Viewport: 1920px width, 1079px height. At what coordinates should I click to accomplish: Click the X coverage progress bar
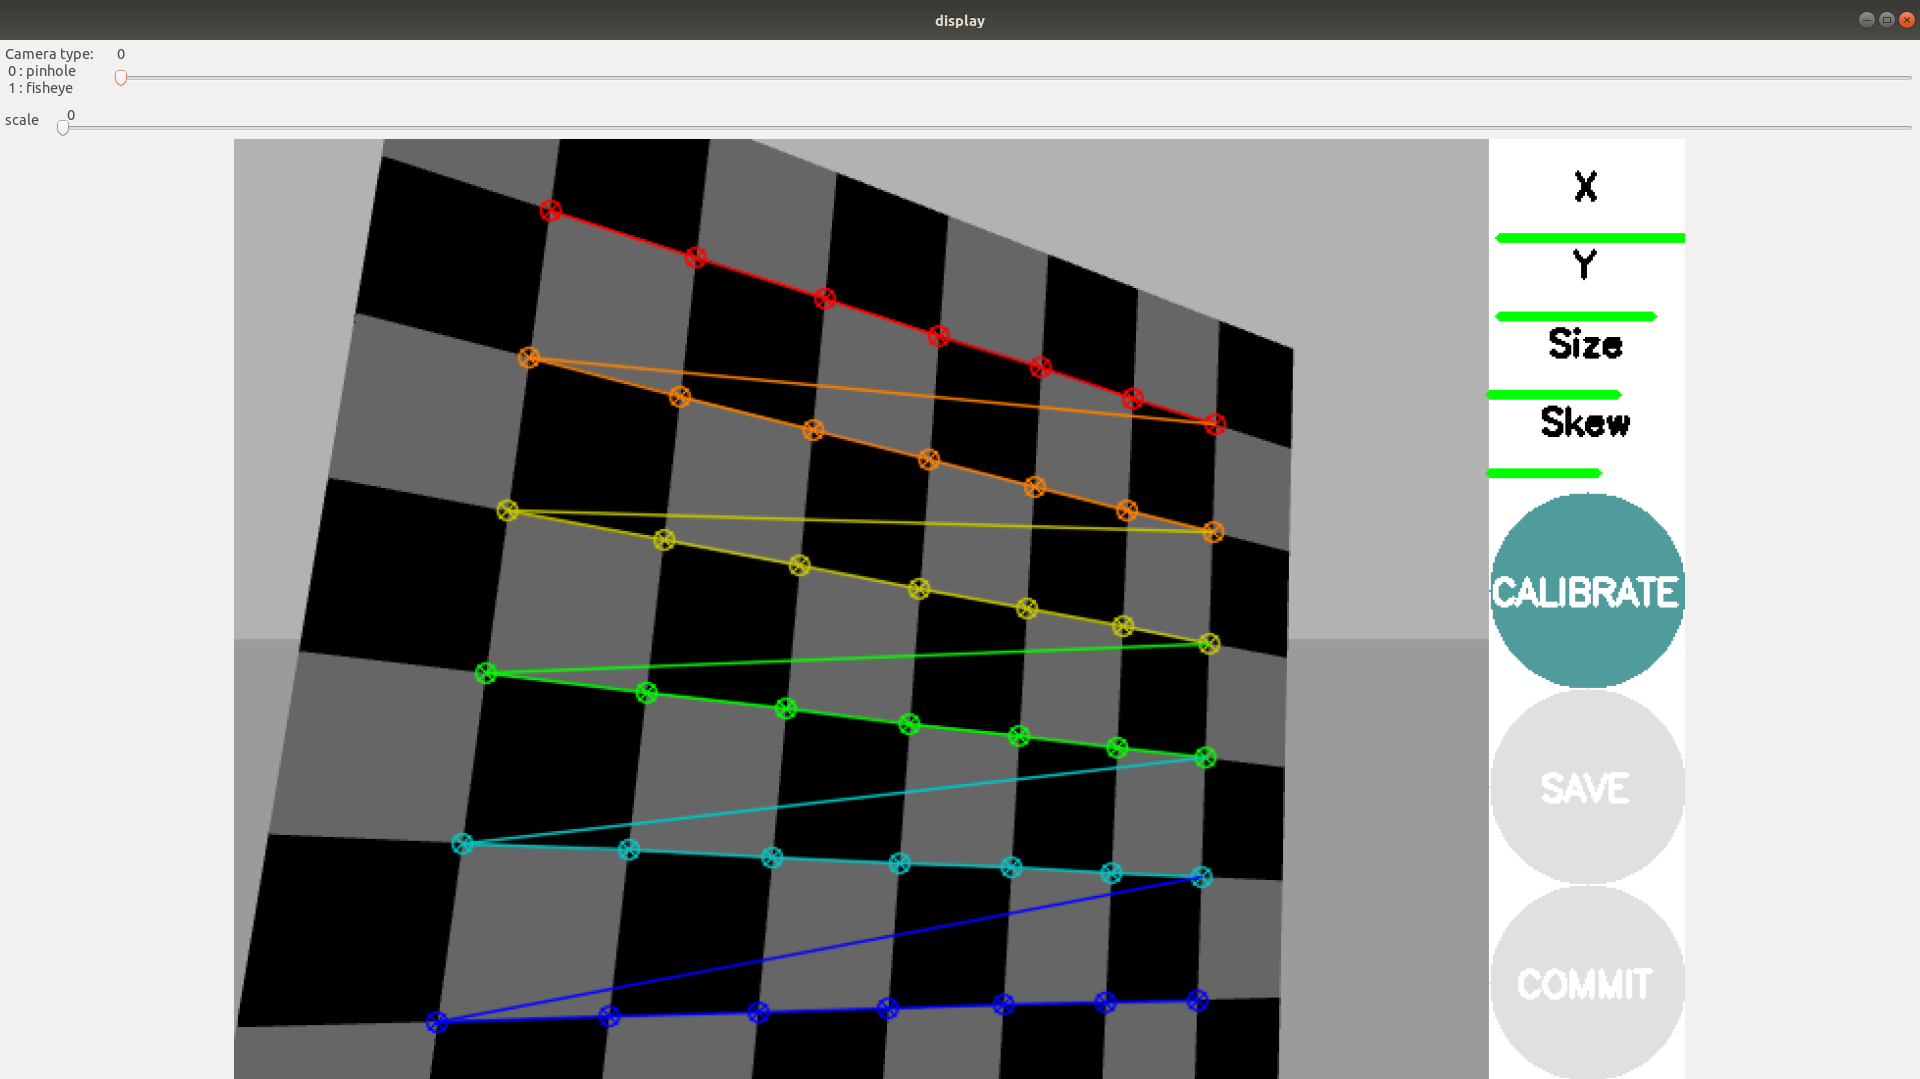pos(1590,238)
